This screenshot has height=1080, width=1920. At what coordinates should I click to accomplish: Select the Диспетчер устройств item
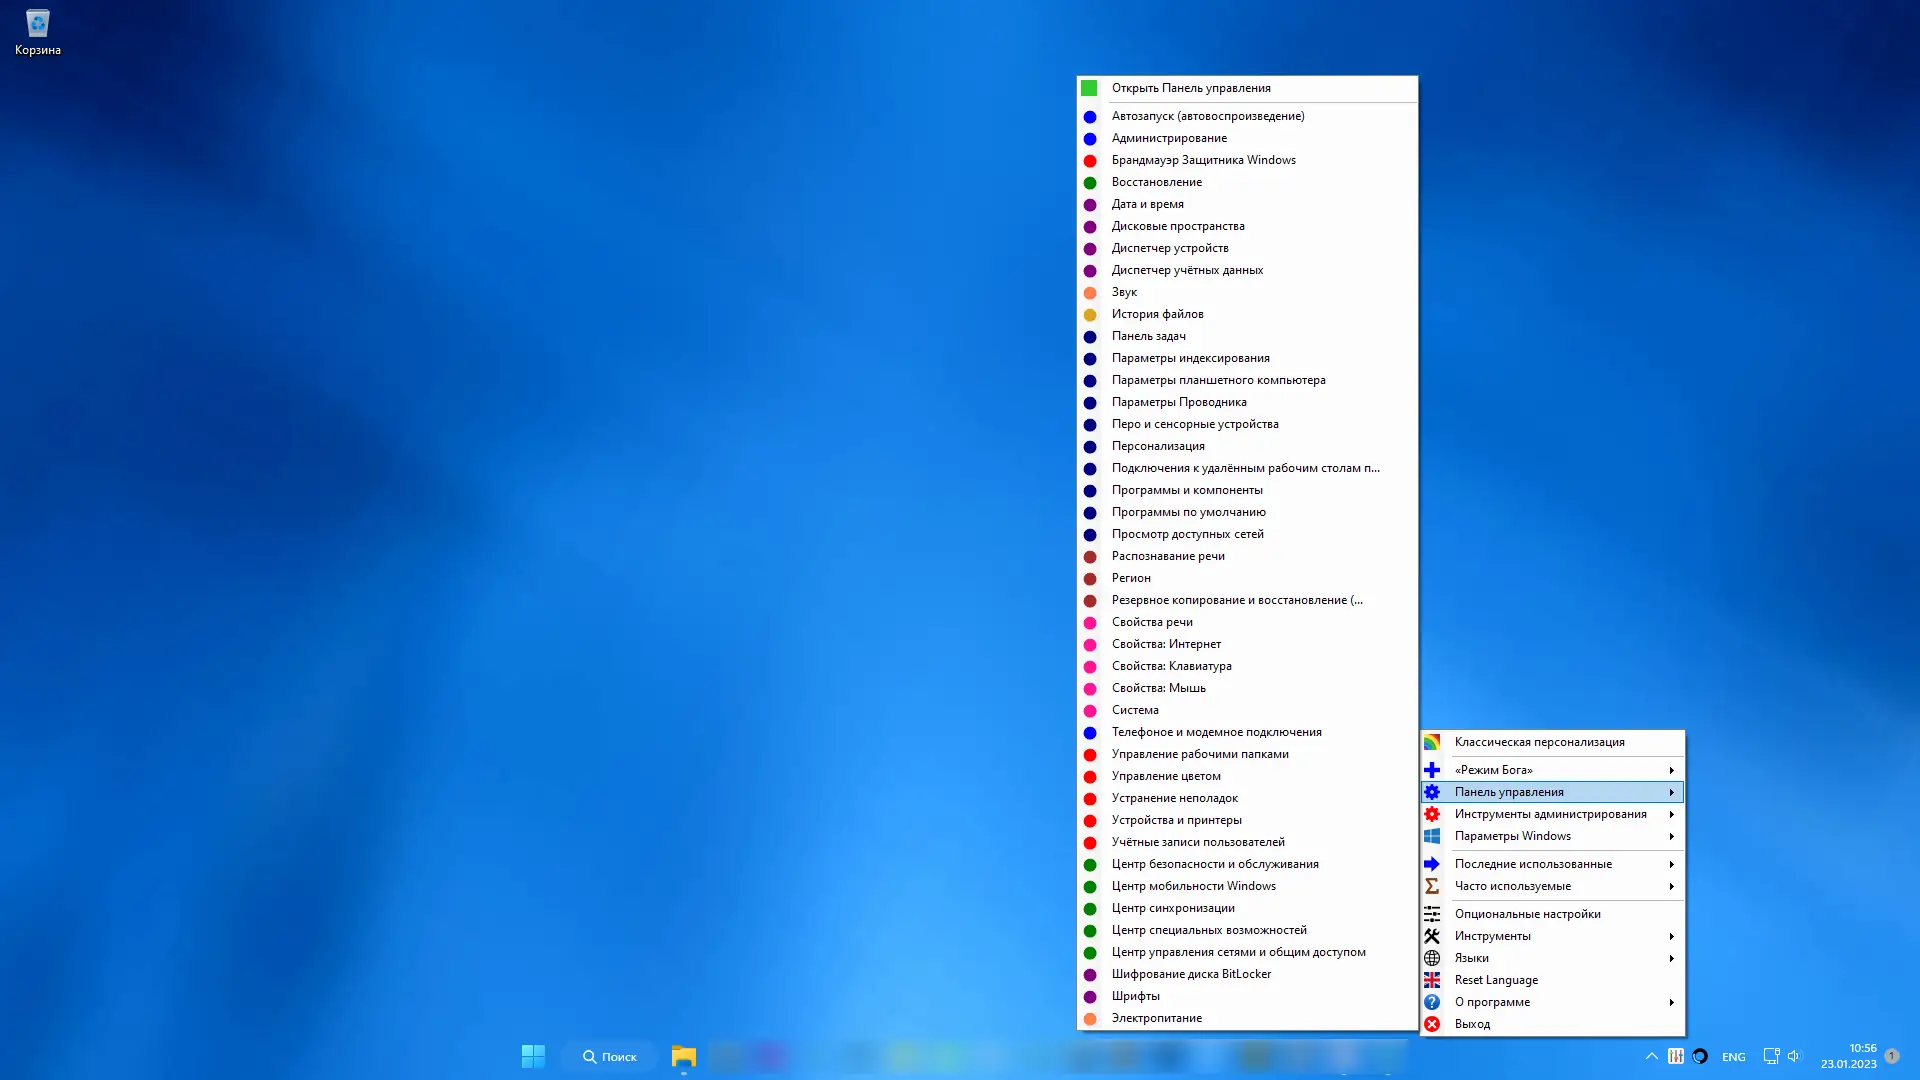click(1169, 247)
